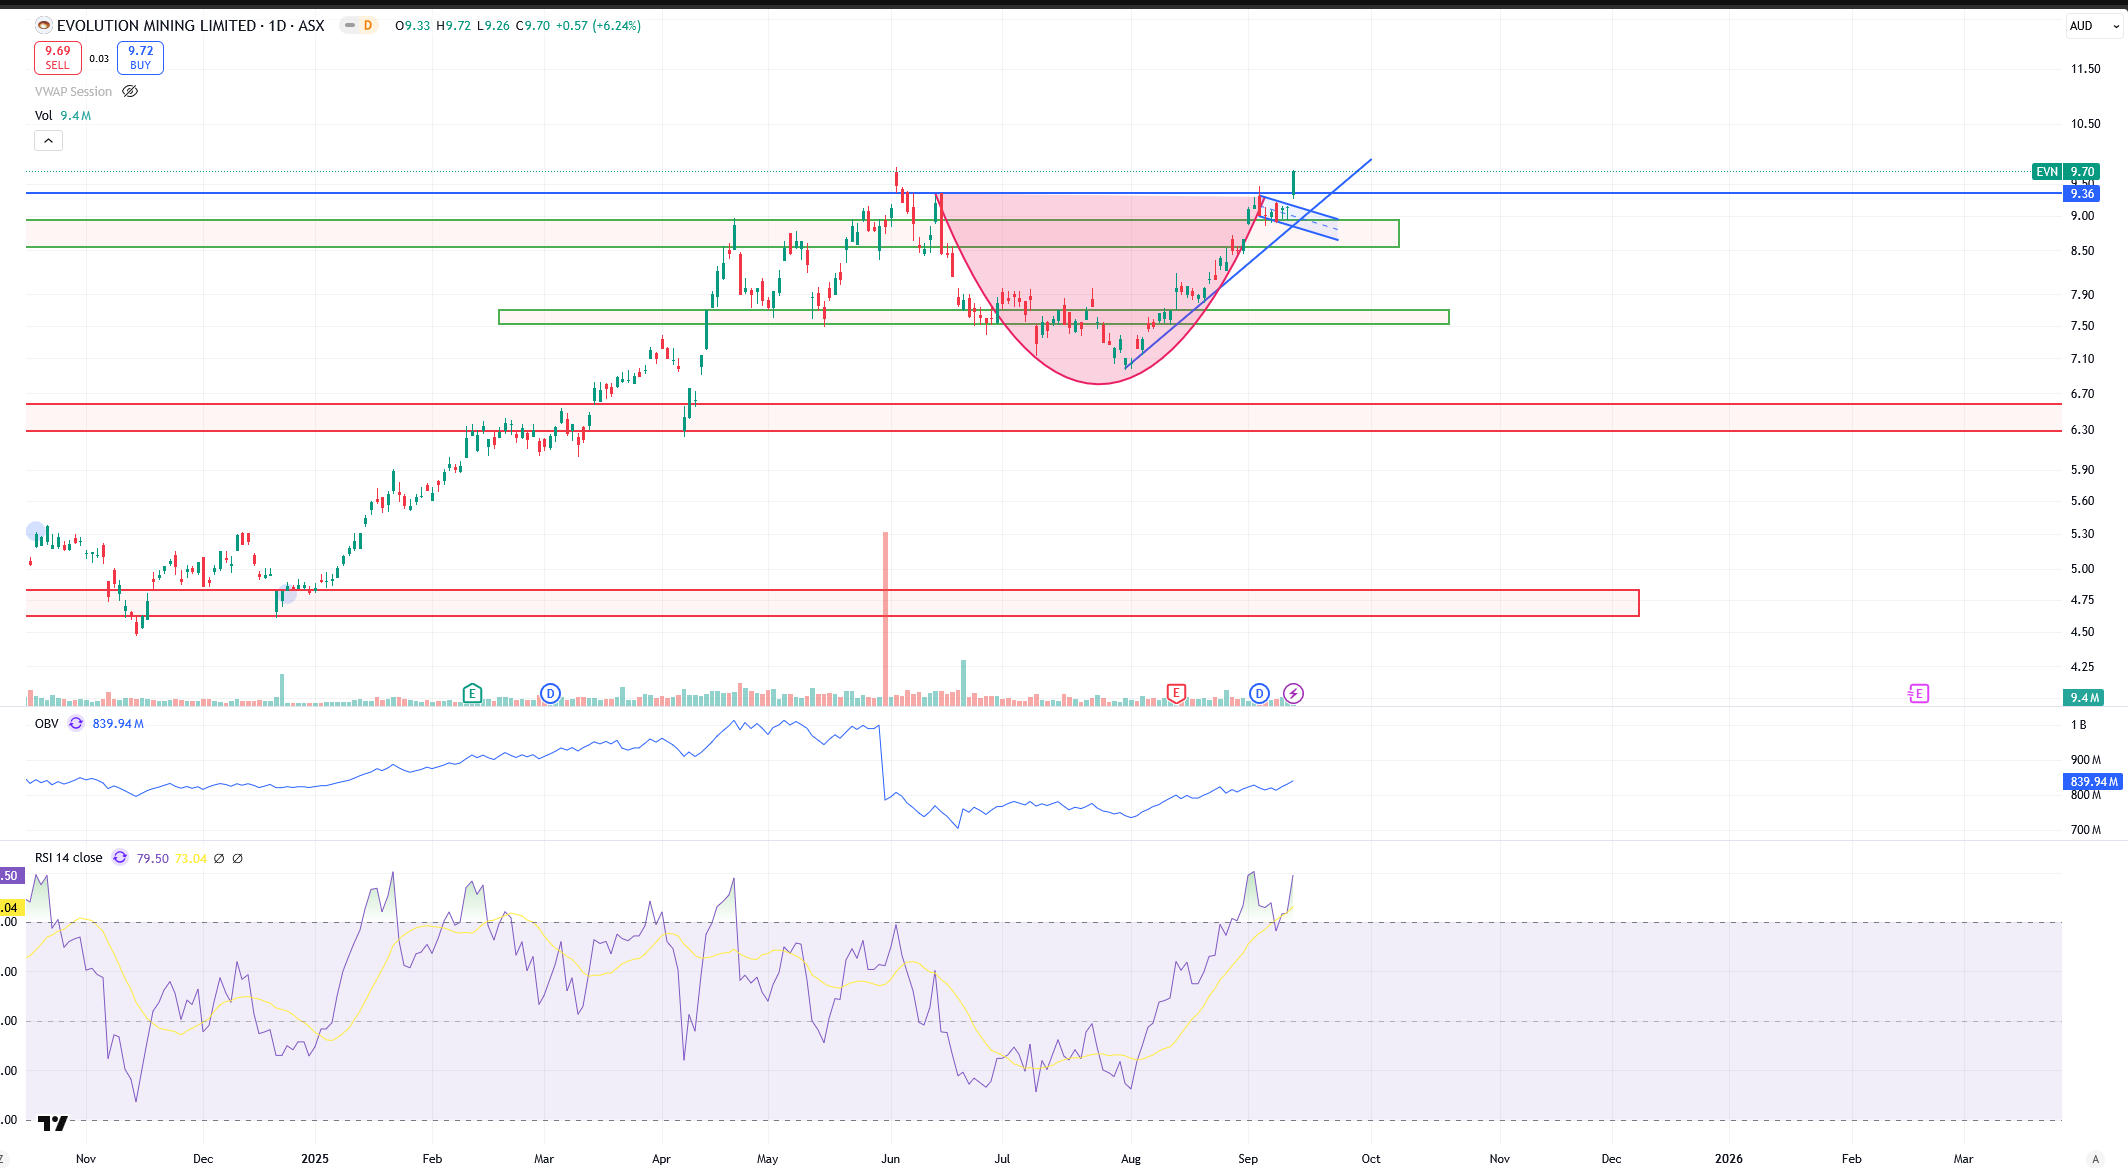
Task: Click the RSI 14 close legend label
Action: click(x=68, y=858)
